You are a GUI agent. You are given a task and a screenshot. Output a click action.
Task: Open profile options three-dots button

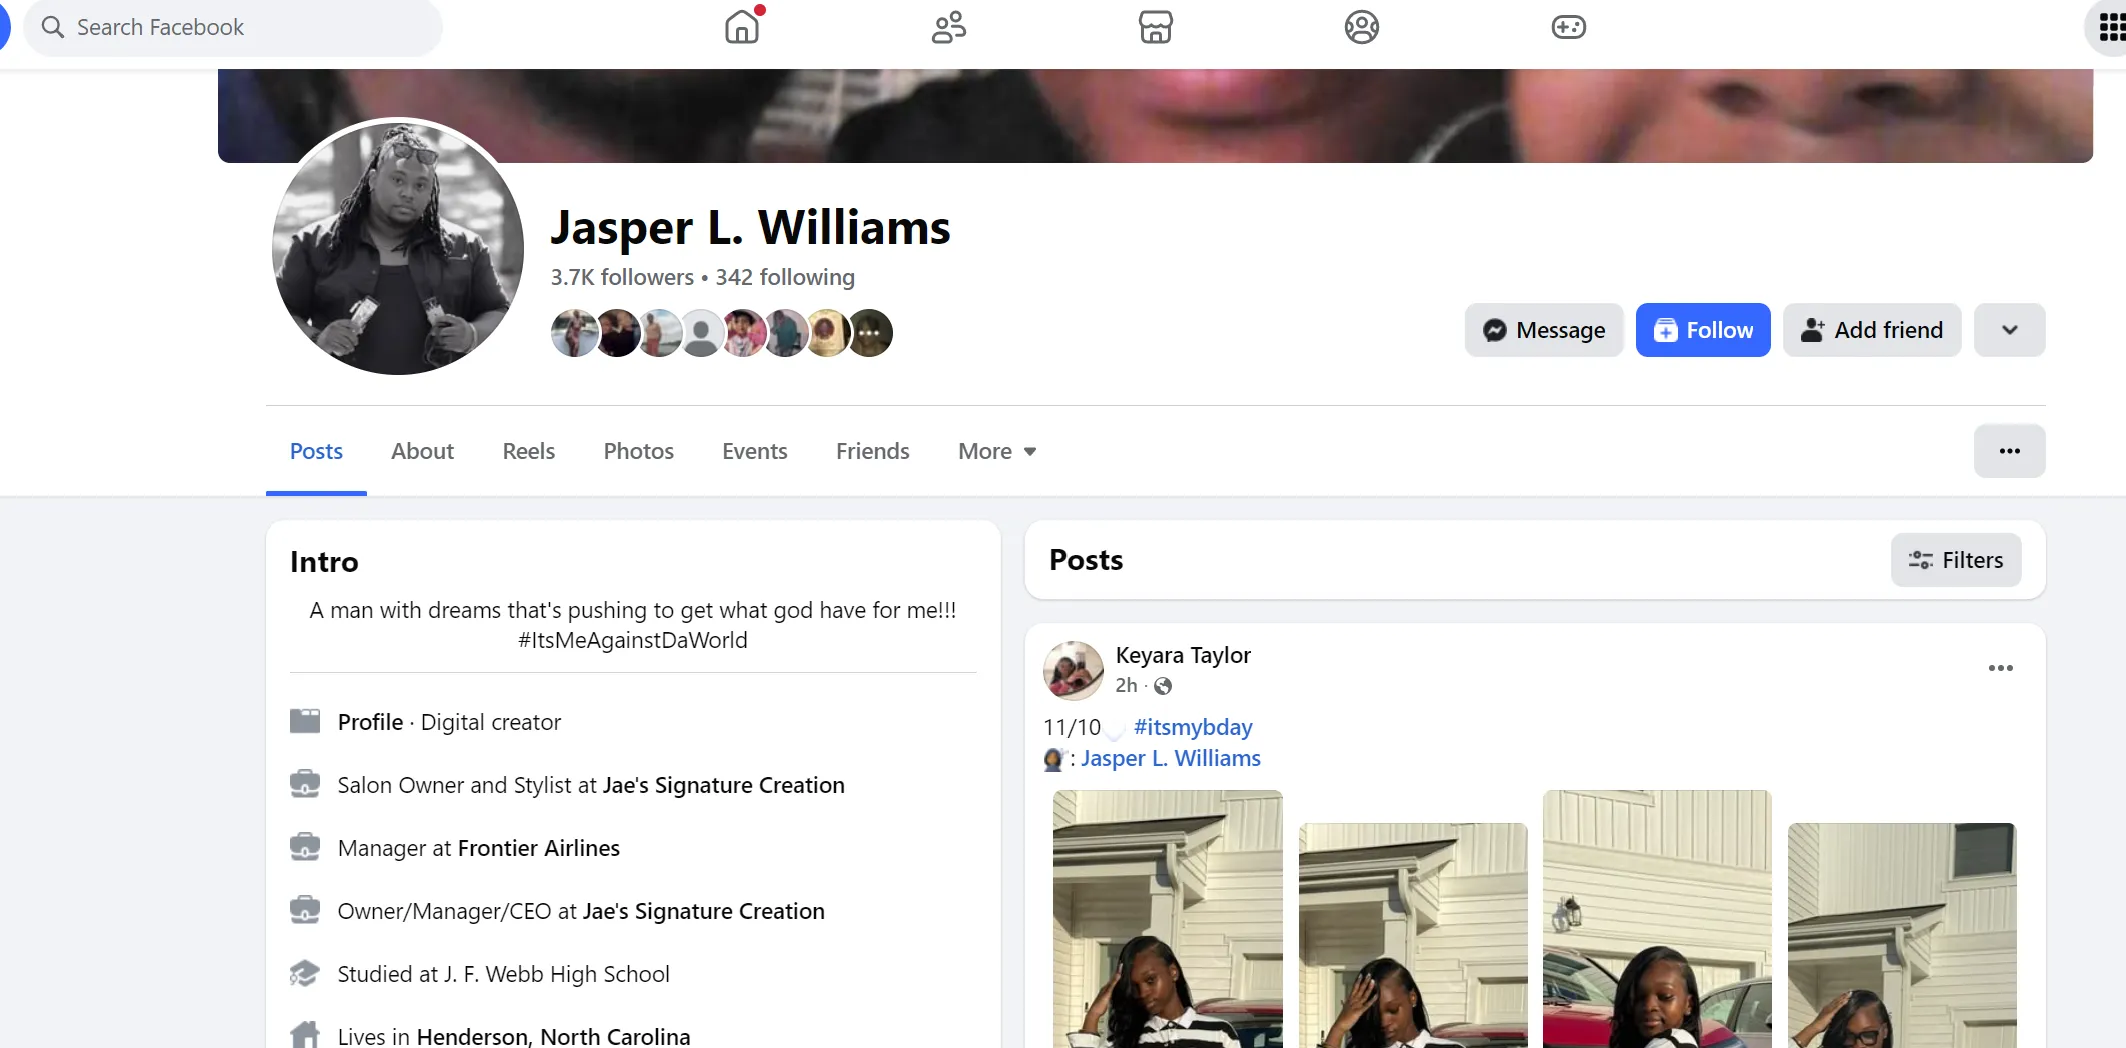[x=2009, y=451]
